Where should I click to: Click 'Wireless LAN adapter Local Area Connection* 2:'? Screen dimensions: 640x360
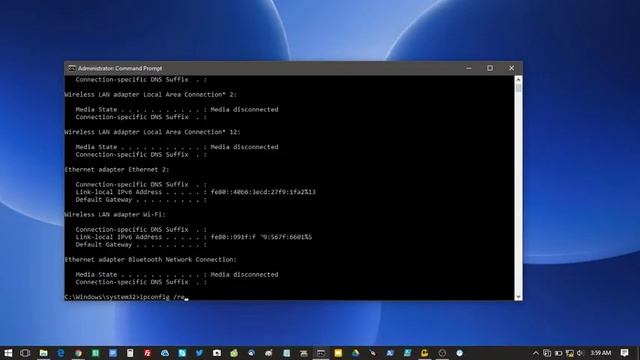pos(151,94)
